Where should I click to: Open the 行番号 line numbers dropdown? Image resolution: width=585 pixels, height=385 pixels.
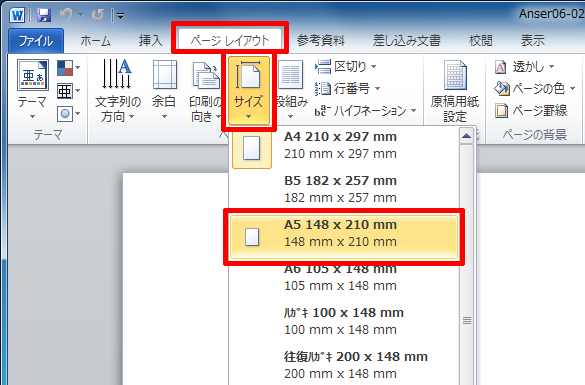(x=347, y=88)
